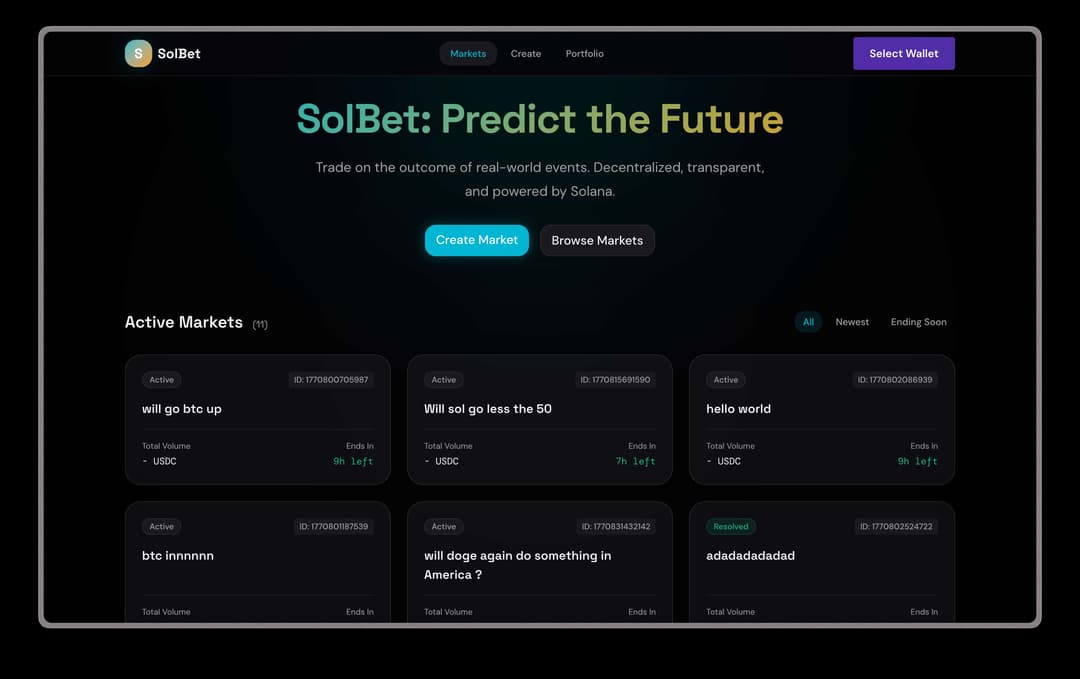Viewport: 1080px width, 679px height.
Task: Click the Active badge on the doge market card
Action: (x=443, y=526)
